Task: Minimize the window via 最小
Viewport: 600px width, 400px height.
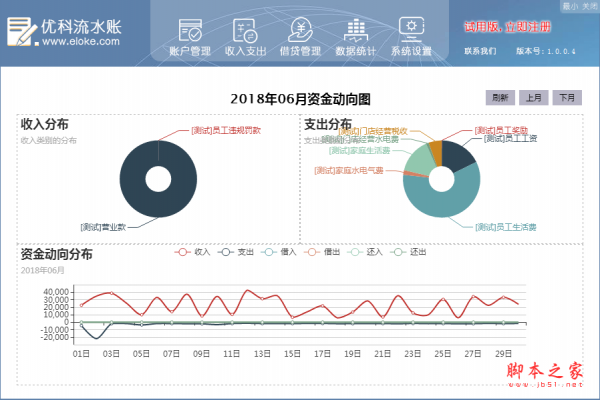Action: [x=570, y=6]
